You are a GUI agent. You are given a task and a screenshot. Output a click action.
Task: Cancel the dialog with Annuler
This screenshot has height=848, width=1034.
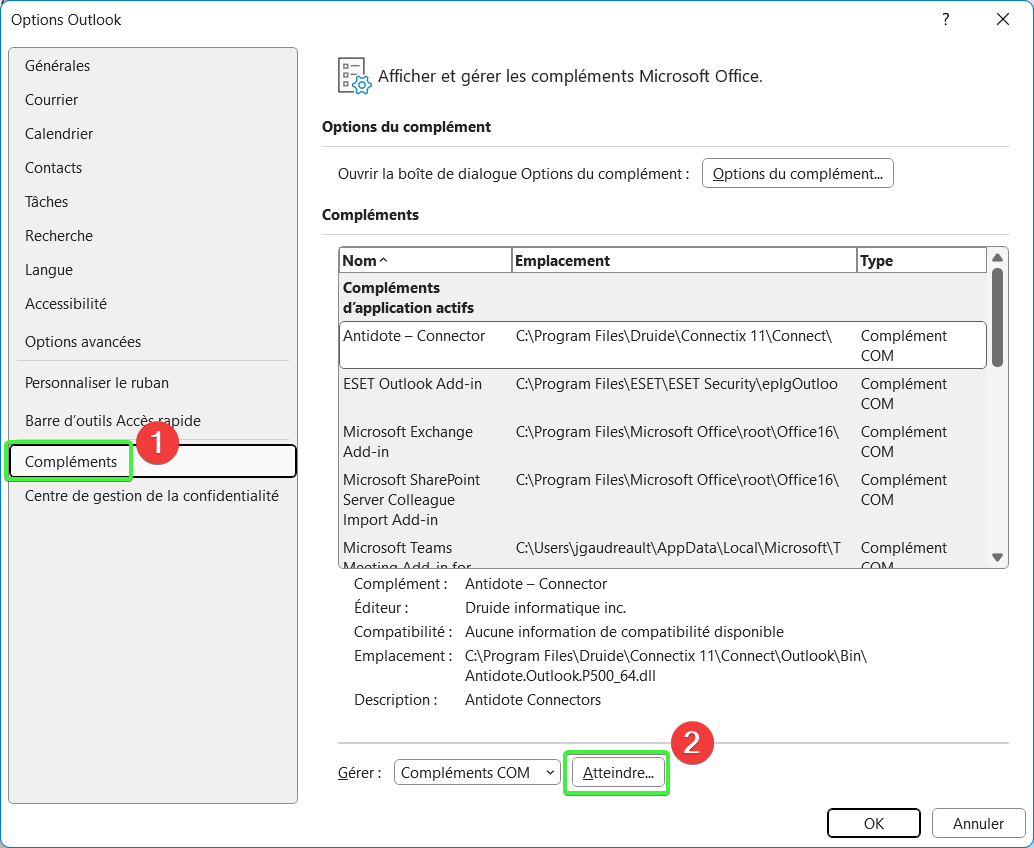(978, 824)
